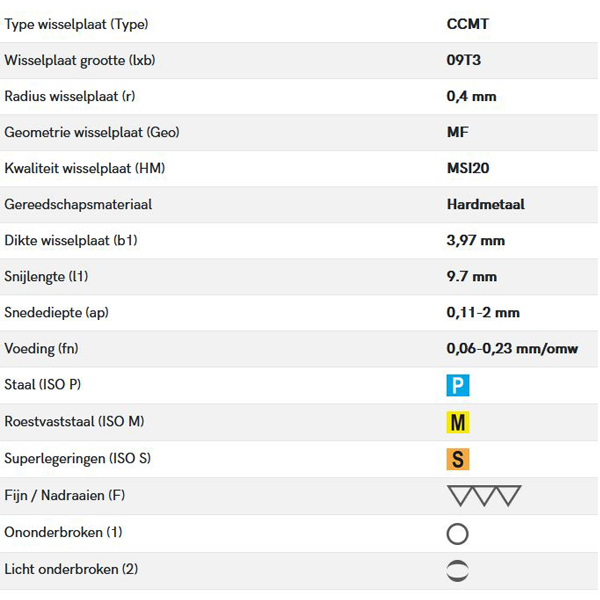Select the 3,97 mm thickness value
The image size is (600, 600).
476,240
